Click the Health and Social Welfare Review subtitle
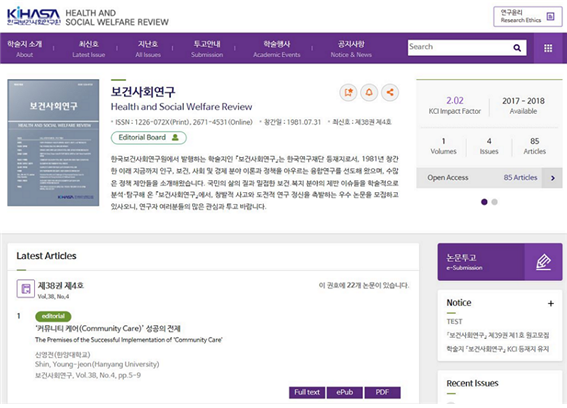Screen dimensions: 567x408 tap(181, 107)
